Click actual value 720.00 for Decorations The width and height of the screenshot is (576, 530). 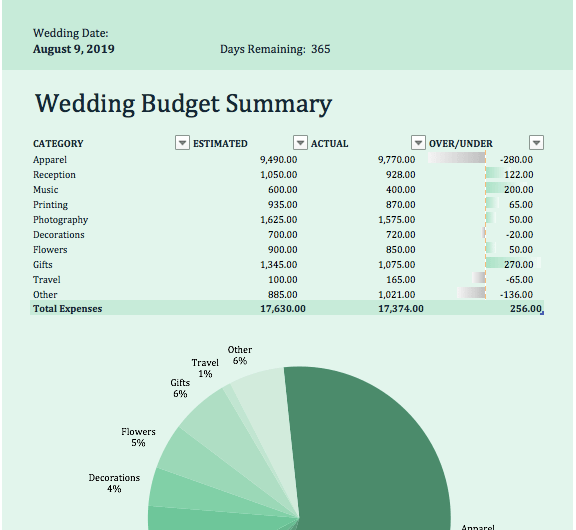coord(401,235)
